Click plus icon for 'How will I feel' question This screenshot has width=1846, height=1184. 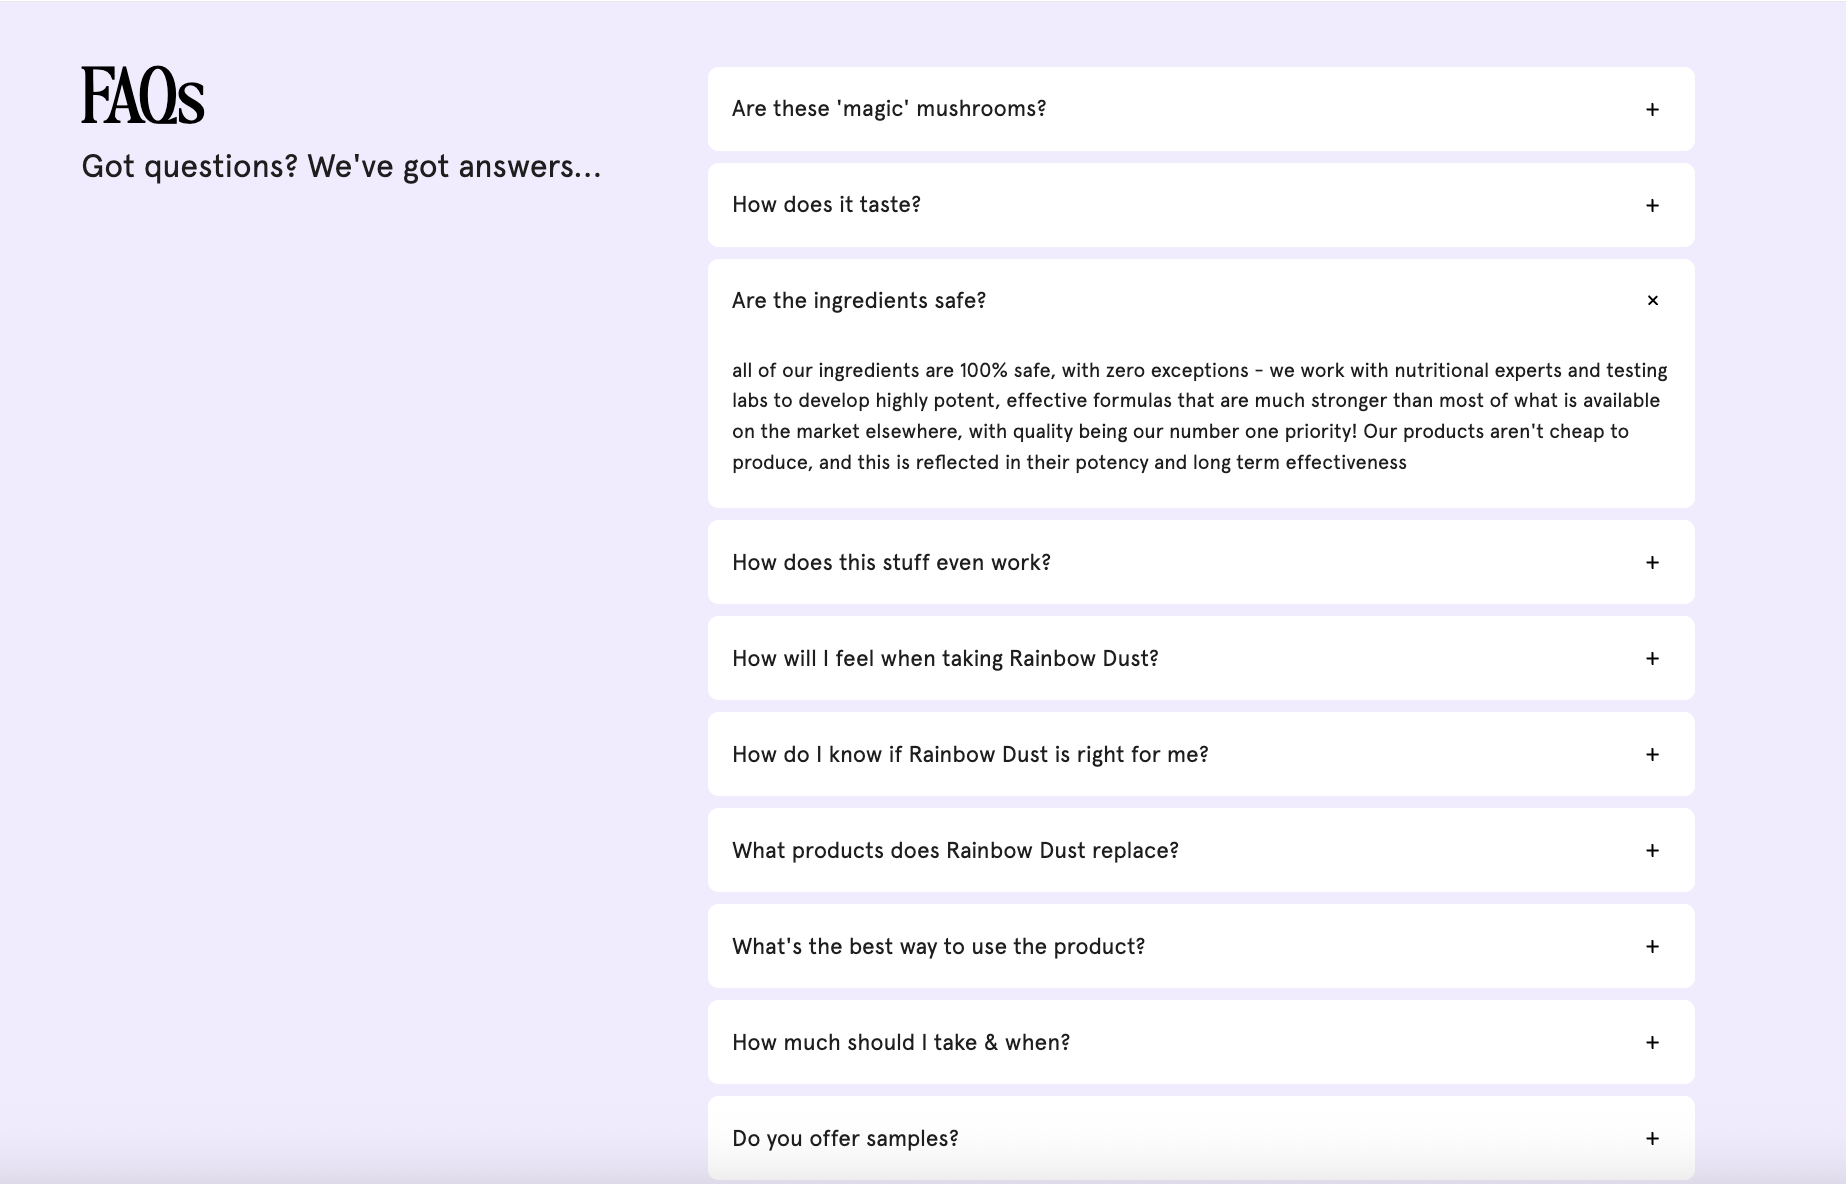[x=1652, y=659]
